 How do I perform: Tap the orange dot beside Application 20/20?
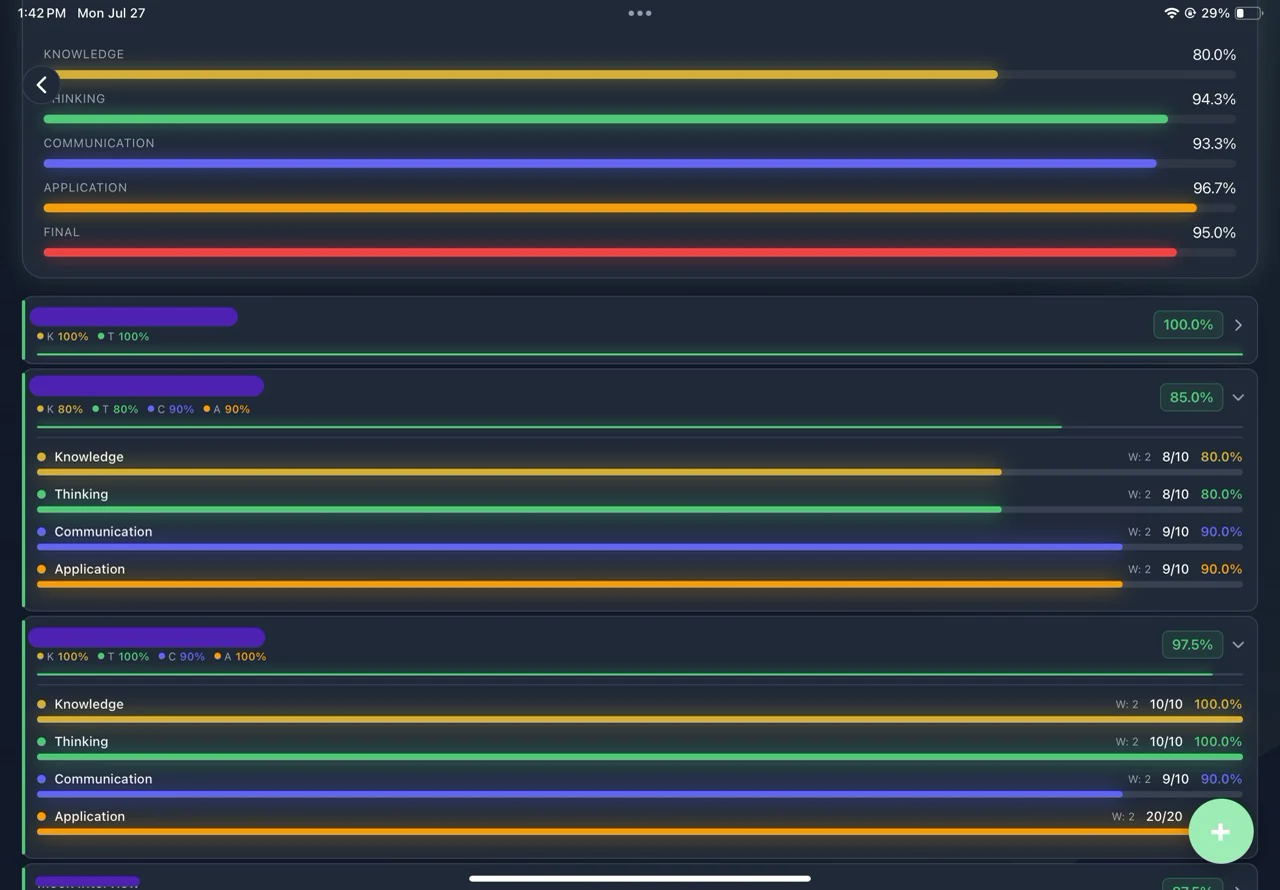tap(41, 817)
